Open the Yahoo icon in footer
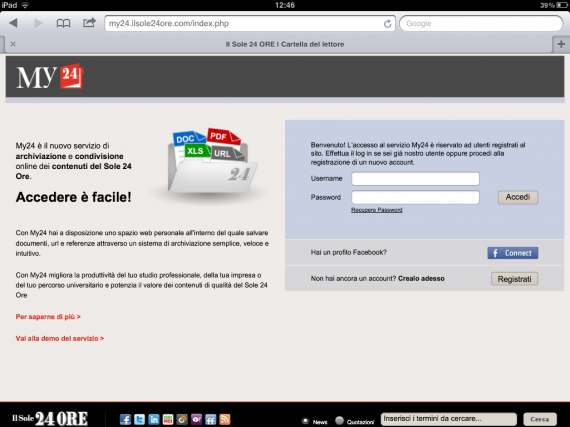This screenshot has width=570, height=427. tap(196, 419)
